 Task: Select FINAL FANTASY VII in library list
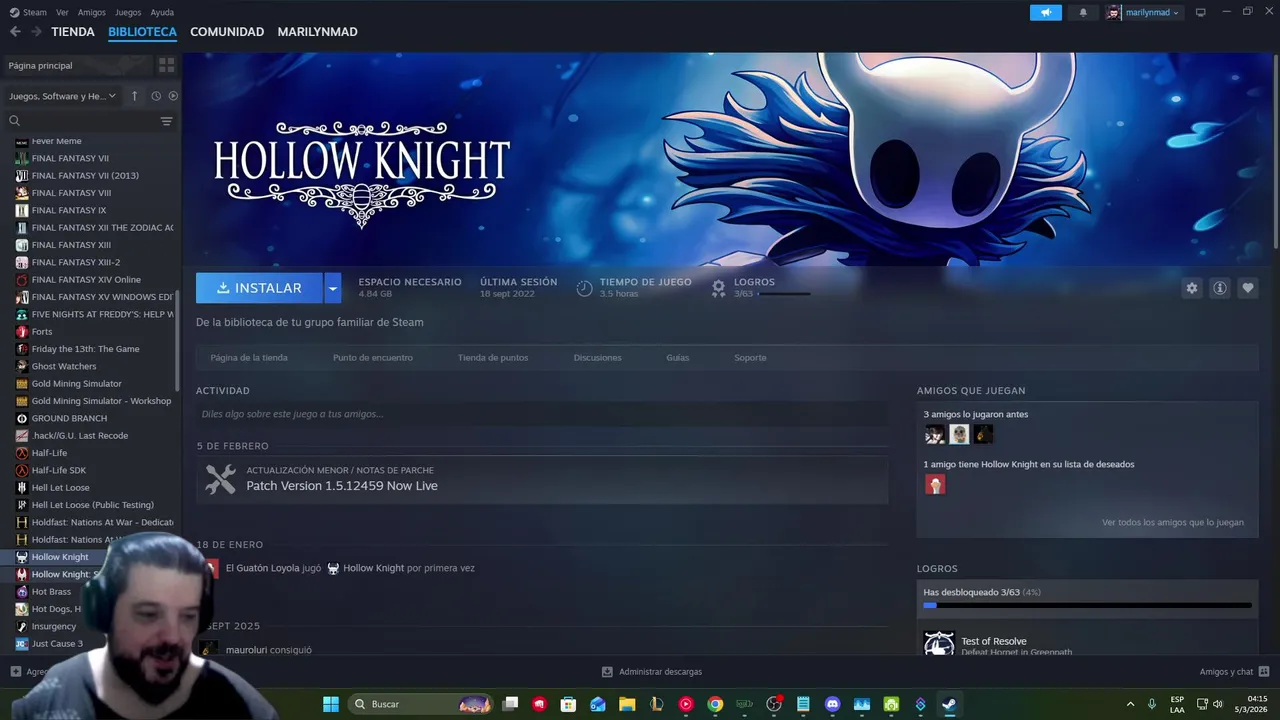pyautogui.click(x=70, y=158)
